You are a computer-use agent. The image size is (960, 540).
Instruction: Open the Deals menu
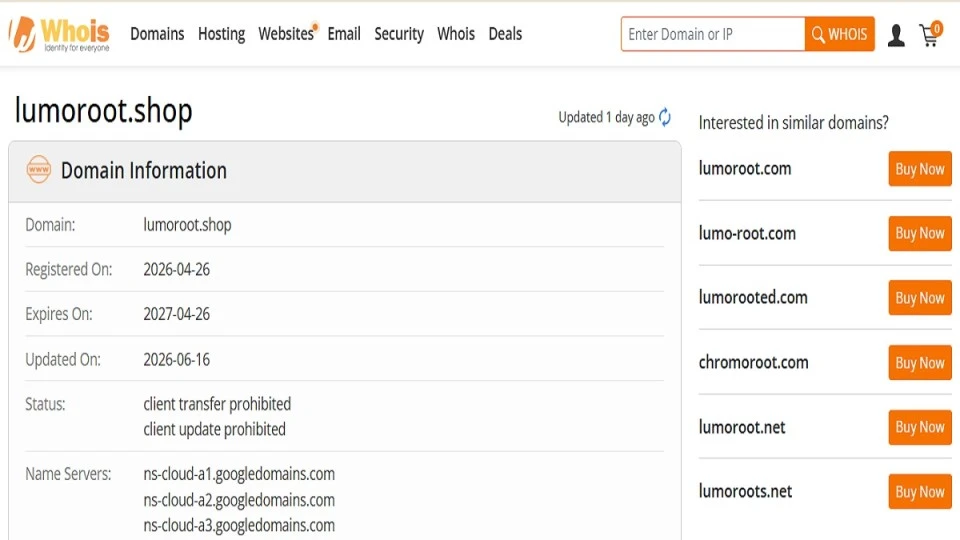[505, 34]
